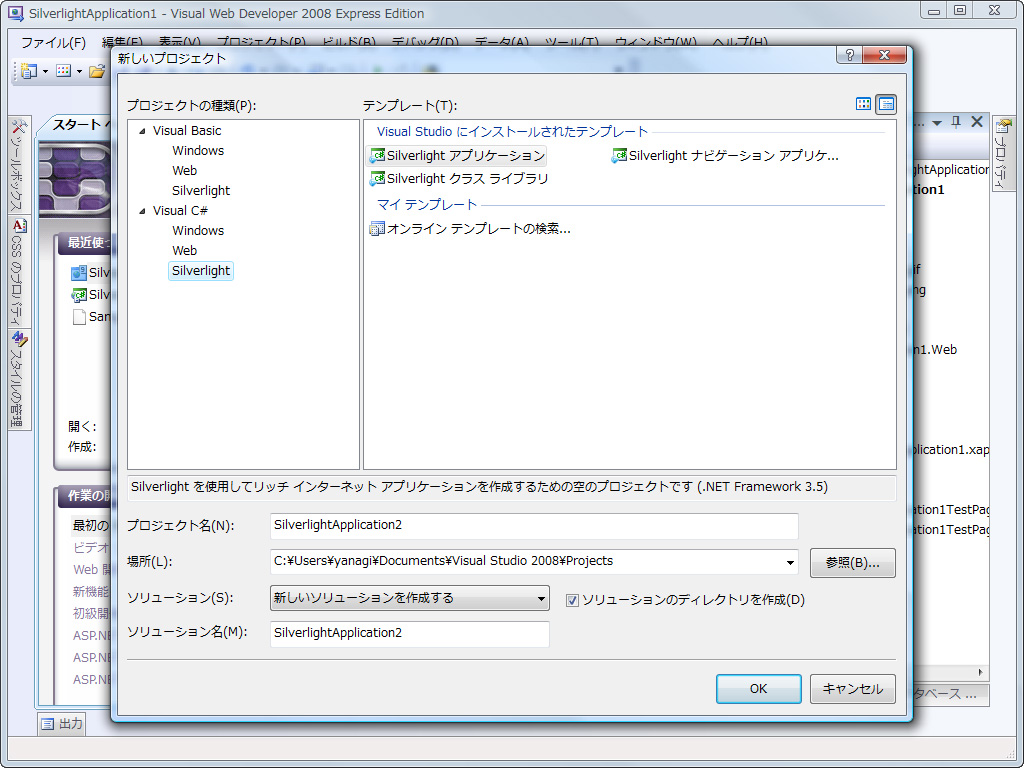The width and height of the screenshot is (1024, 768).
Task: Select the Silverlight アプリケーション template icon
Action: click(x=378, y=156)
